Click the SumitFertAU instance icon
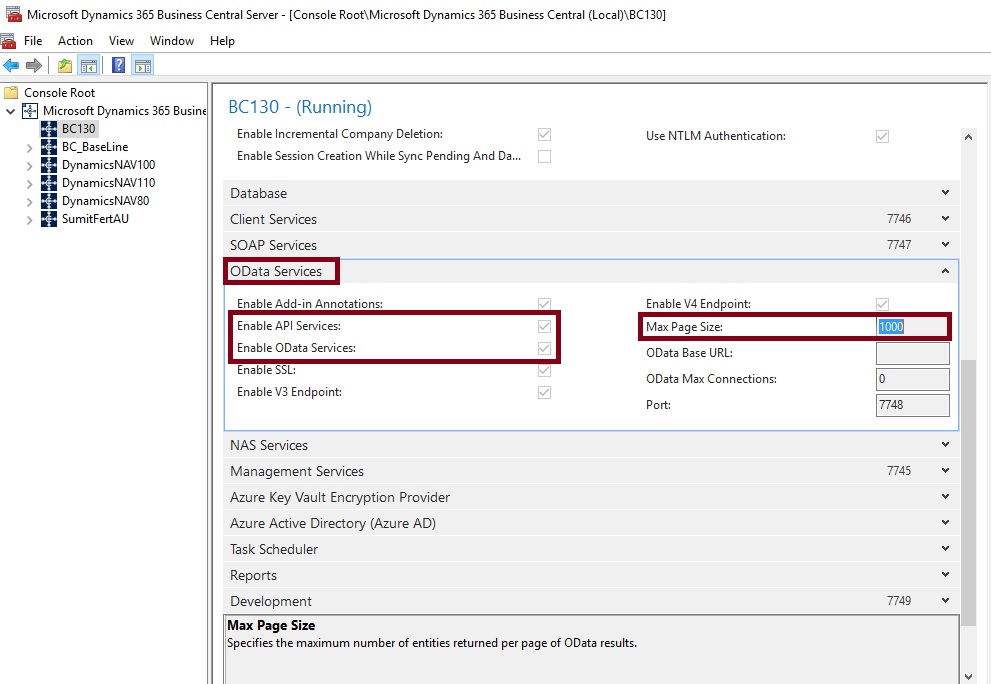Image resolution: width=991 pixels, height=684 pixels. click(x=49, y=219)
